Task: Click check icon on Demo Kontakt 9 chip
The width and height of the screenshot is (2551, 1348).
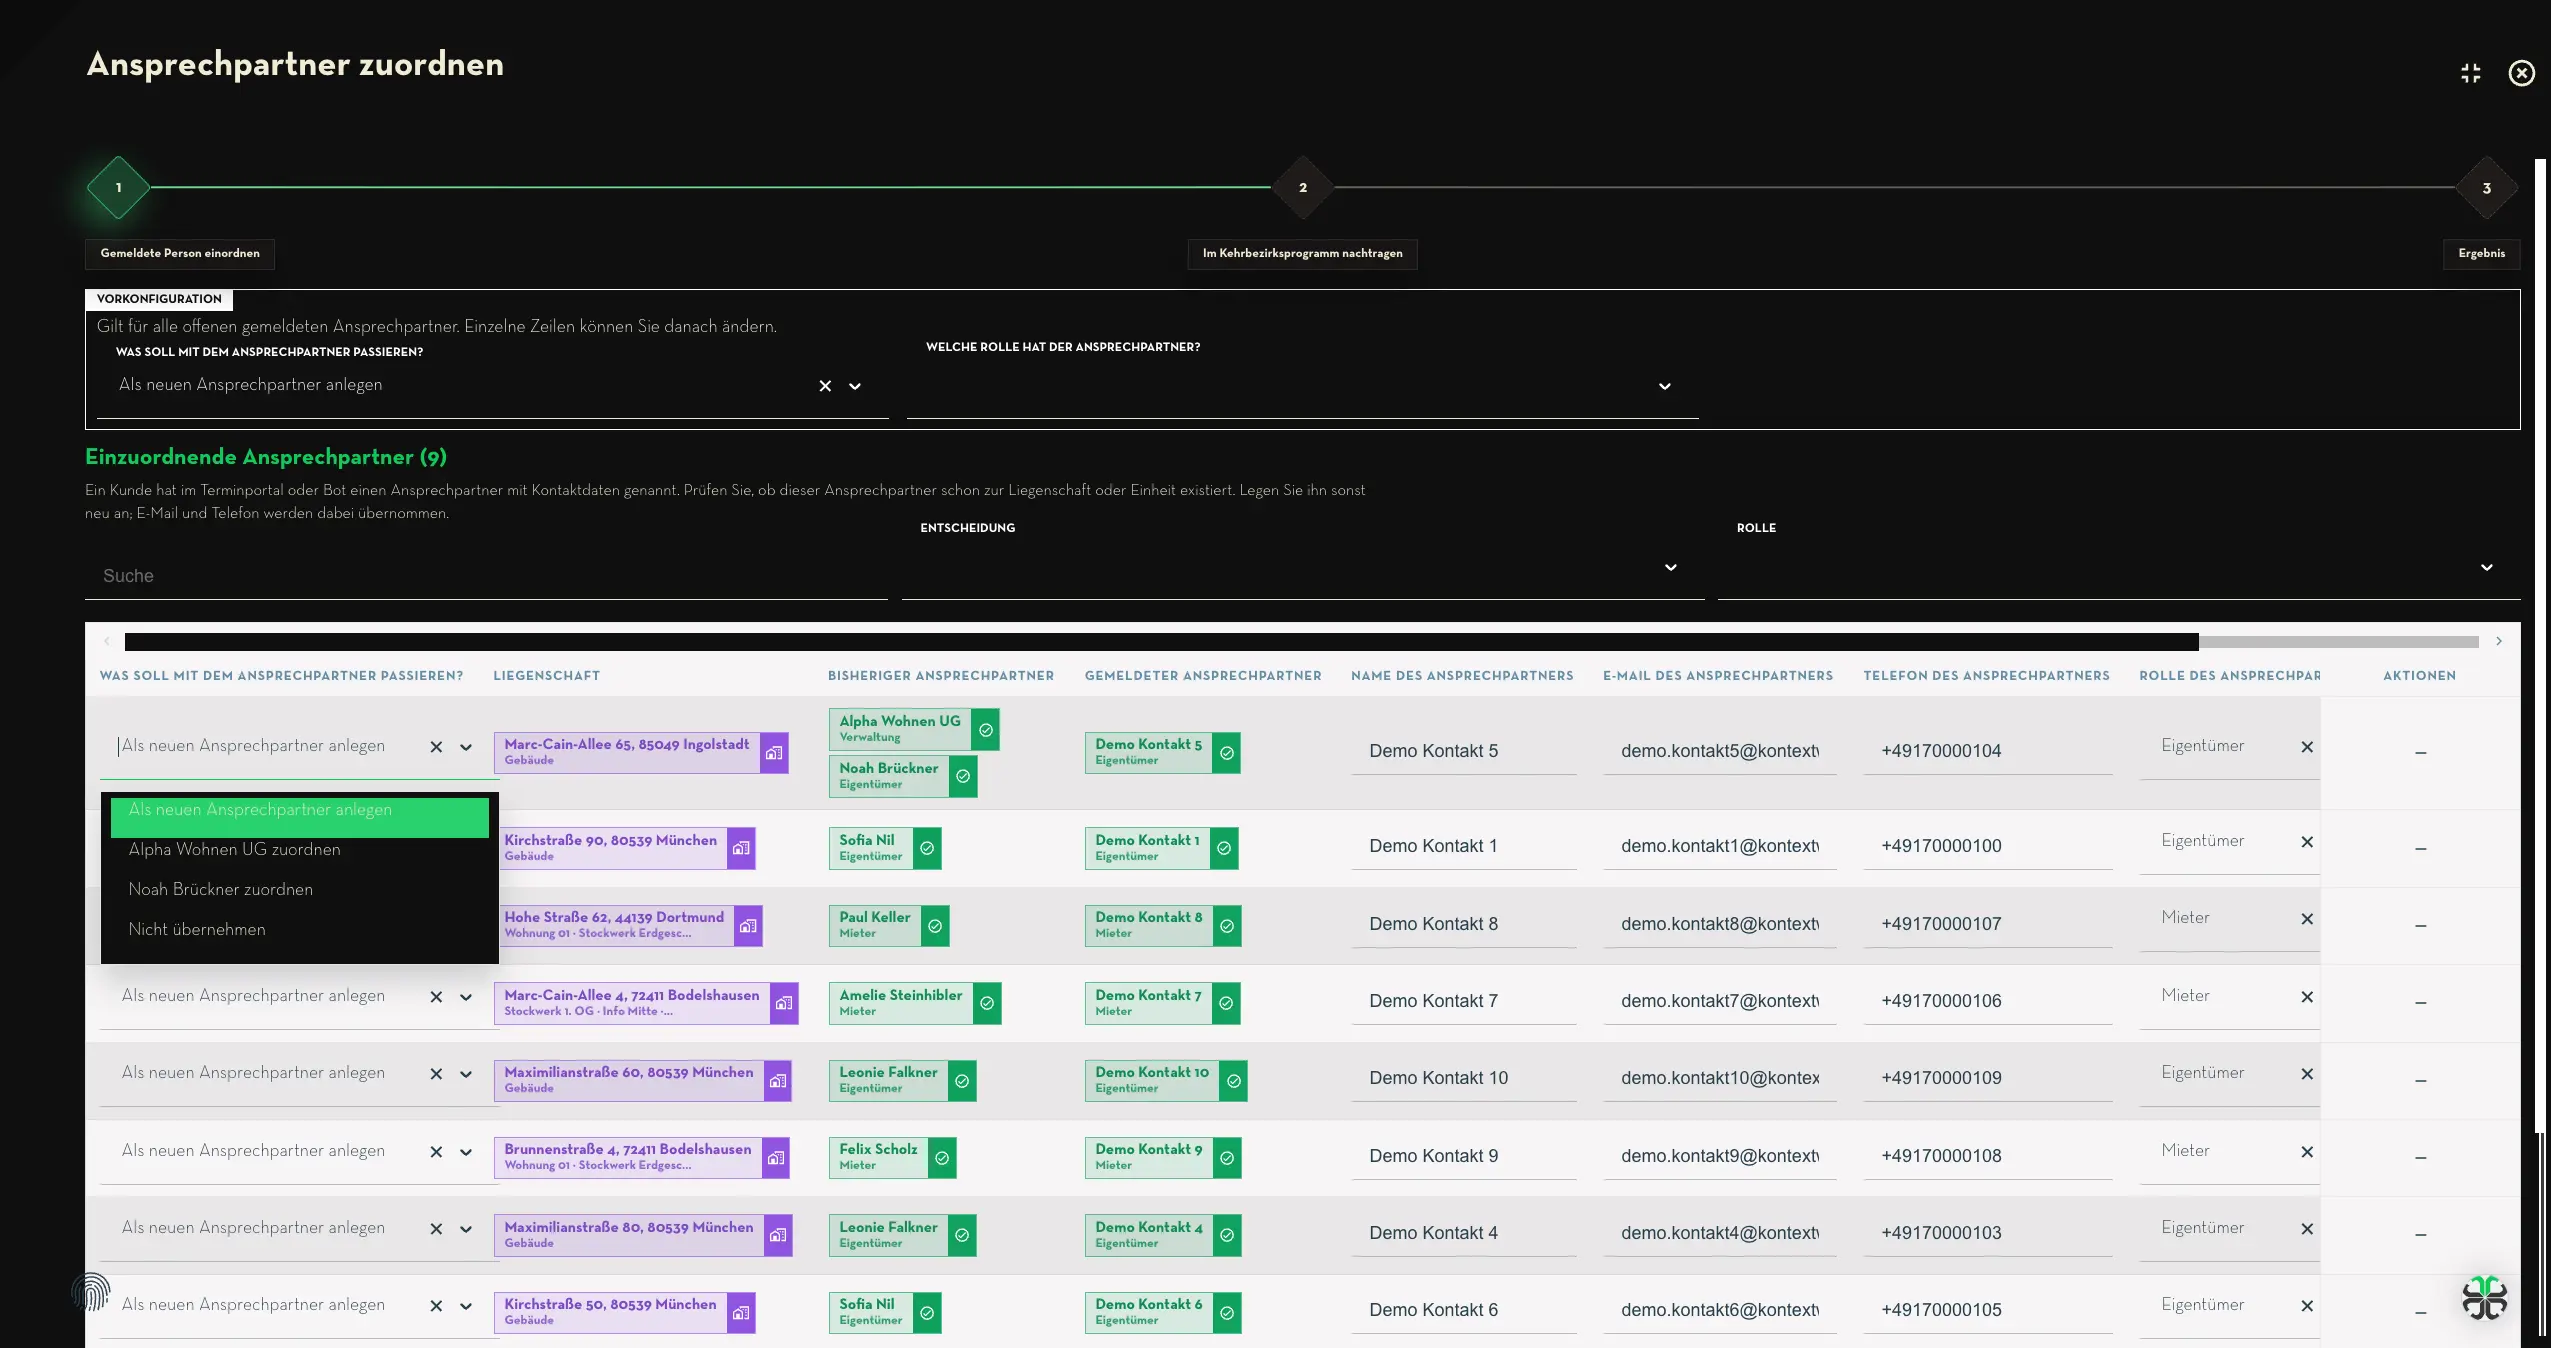Action: pyautogui.click(x=1227, y=1158)
